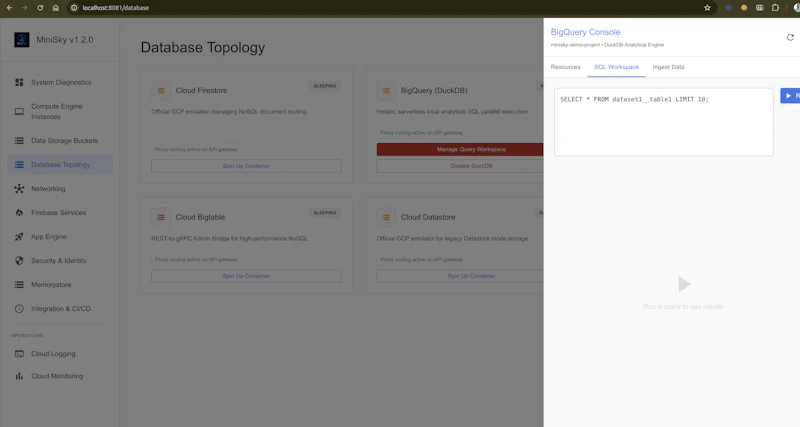Open Firebase Services in the sidebar
Image resolution: width=800 pixels, height=427 pixels.
[60, 213]
